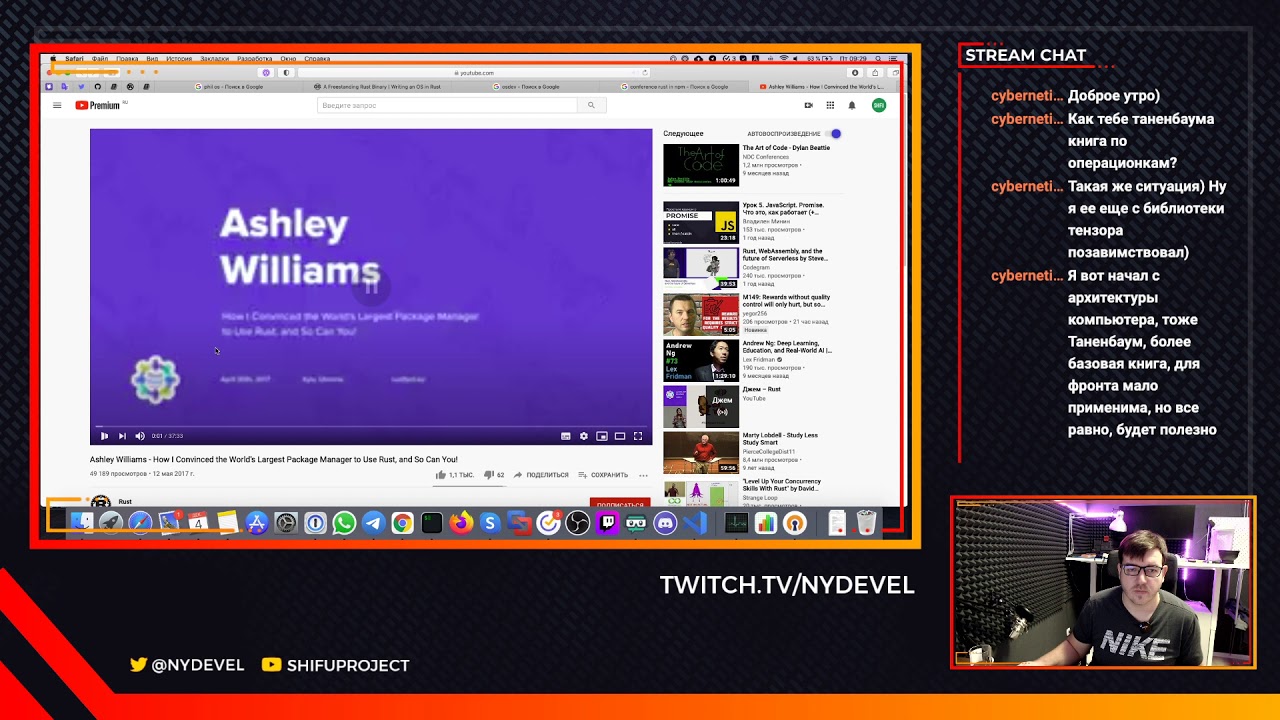Open the green account avatar menu
The width and height of the screenshot is (1280, 720).
(x=878, y=105)
